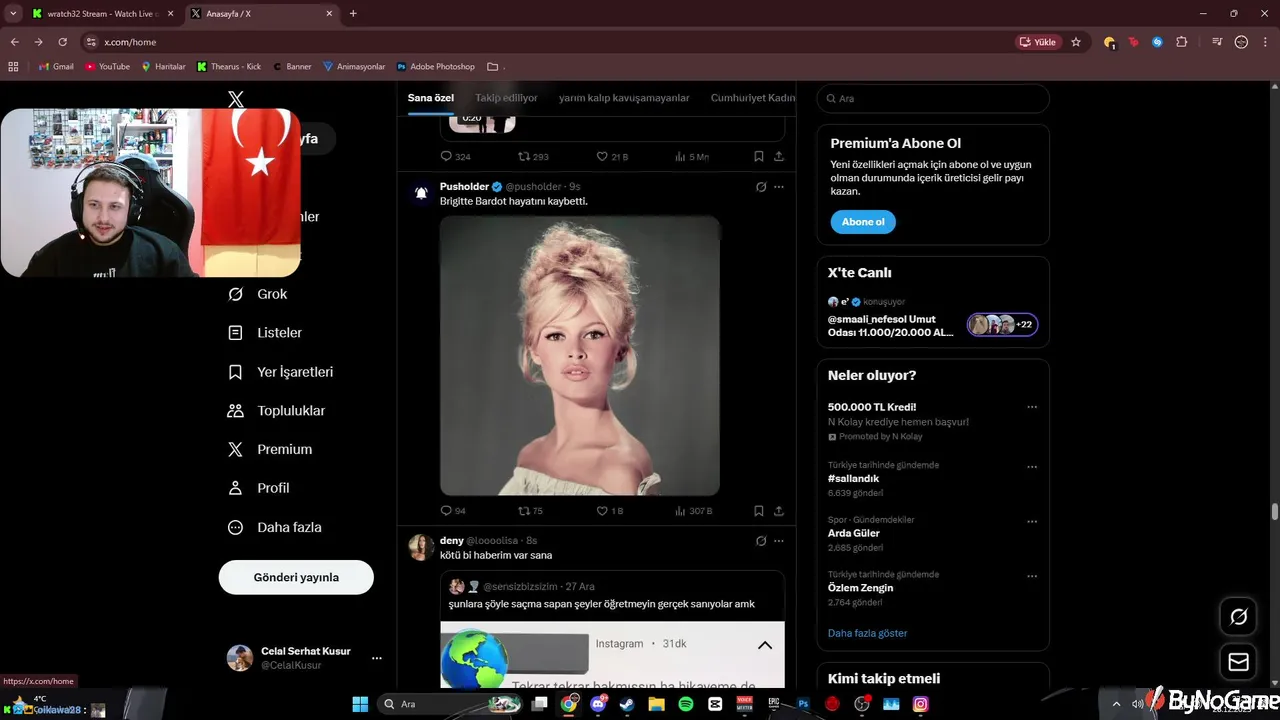The image size is (1280, 720).
Task: Like the post with 21 B likes
Action: pos(612,157)
